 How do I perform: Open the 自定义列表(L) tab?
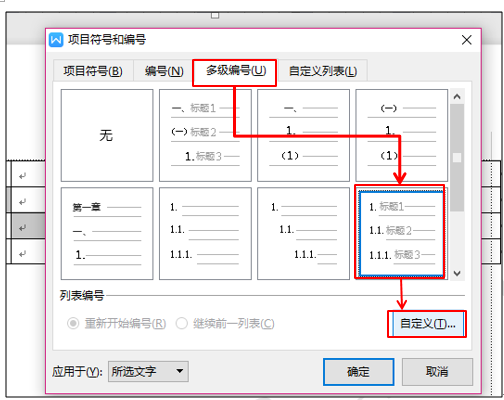tap(323, 71)
